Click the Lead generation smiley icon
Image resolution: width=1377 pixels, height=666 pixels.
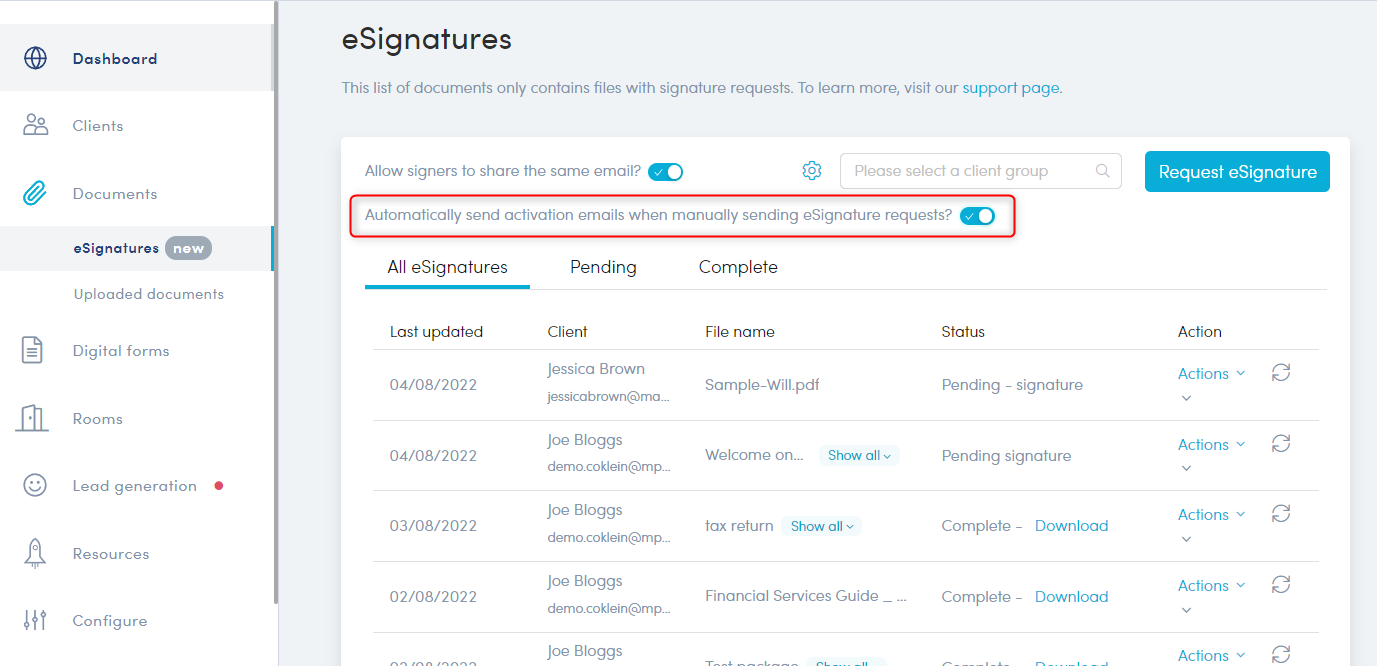[x=35, y=485]
